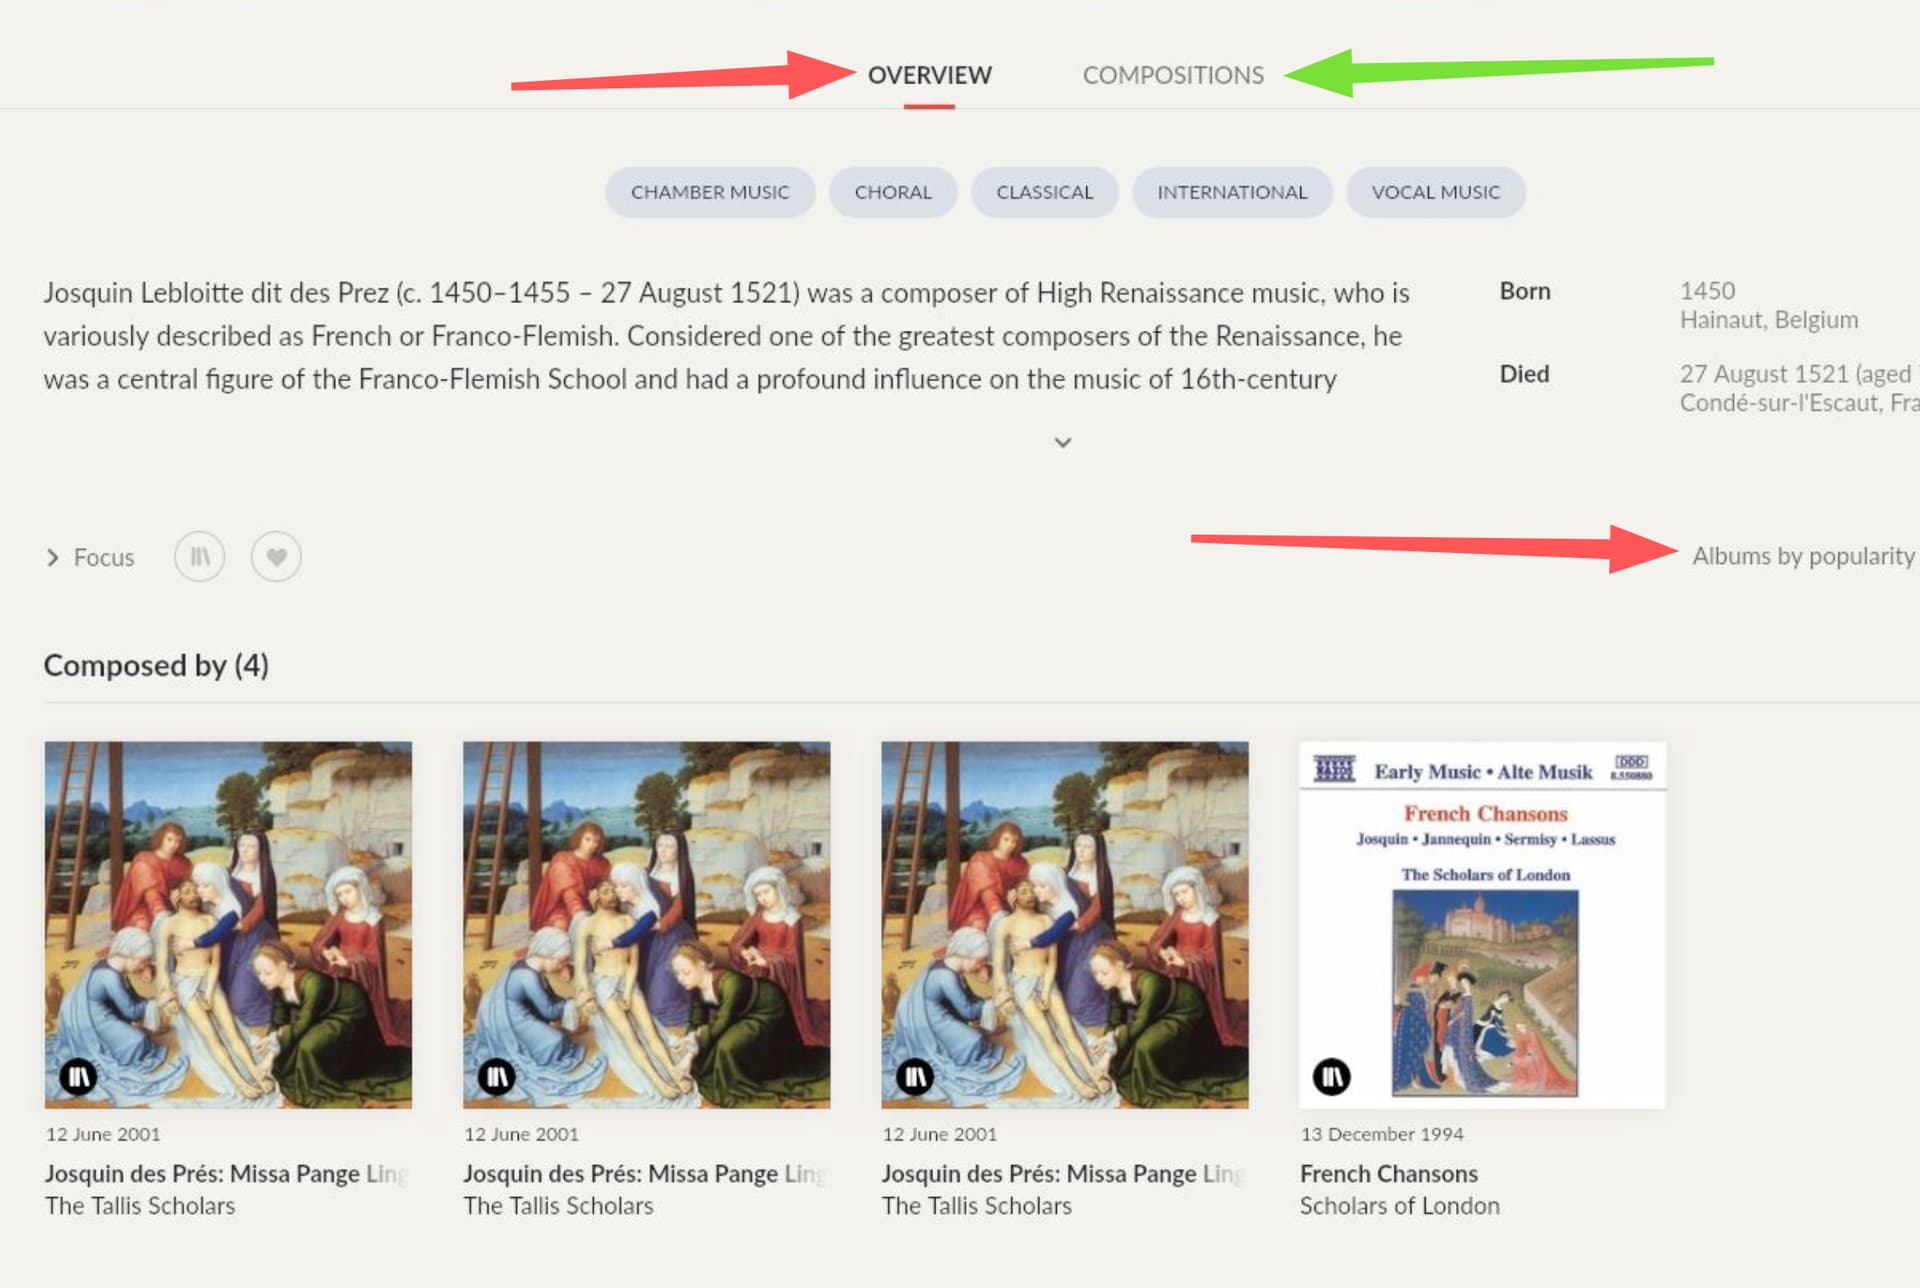Open the Compositions tab
The image size is (1920, 1288).
[1173, 75]
